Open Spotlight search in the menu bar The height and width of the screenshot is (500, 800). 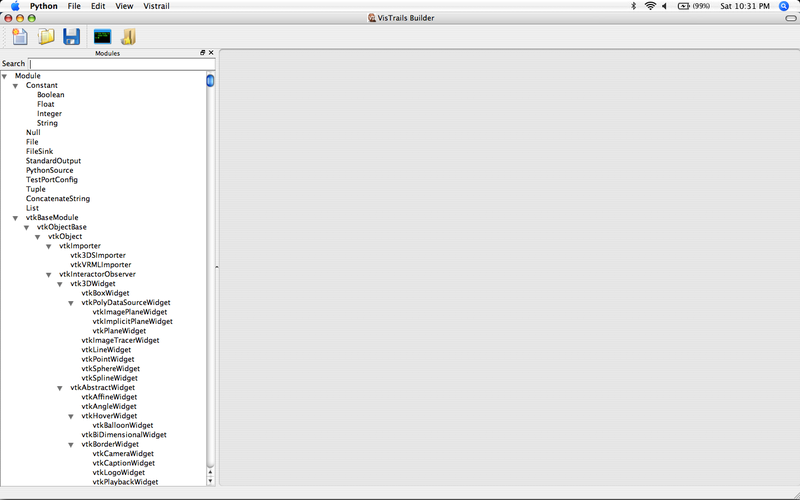787,6
